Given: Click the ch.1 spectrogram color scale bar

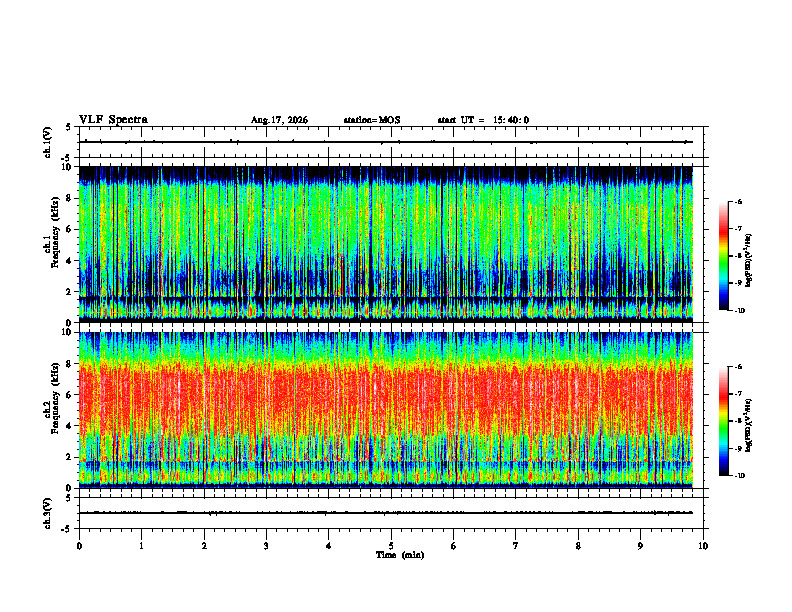Looking at the screenshot, I should click(723, 256).
